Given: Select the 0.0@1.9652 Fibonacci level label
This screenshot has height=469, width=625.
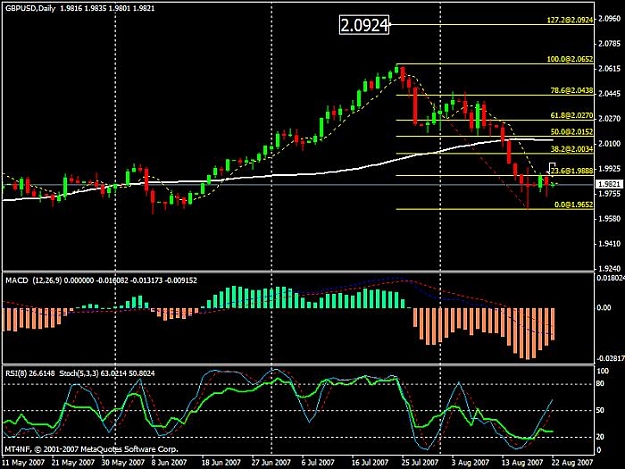Looking at the screenshot, I should click(x=574, y=204).
